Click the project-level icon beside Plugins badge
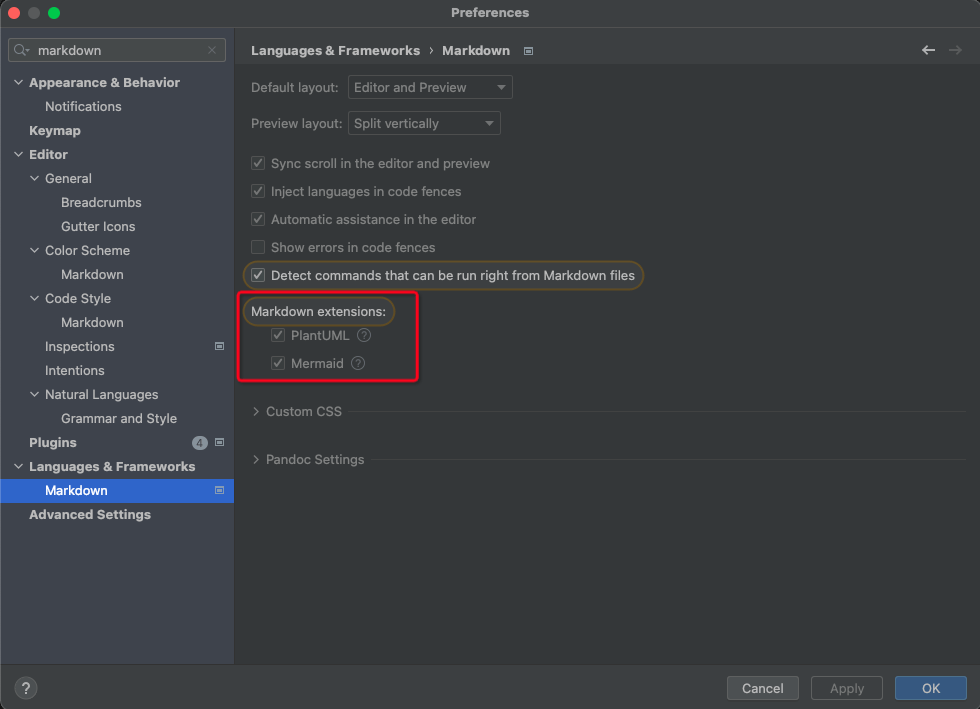This screenshot has width=980, height=709. click(220, 443)
